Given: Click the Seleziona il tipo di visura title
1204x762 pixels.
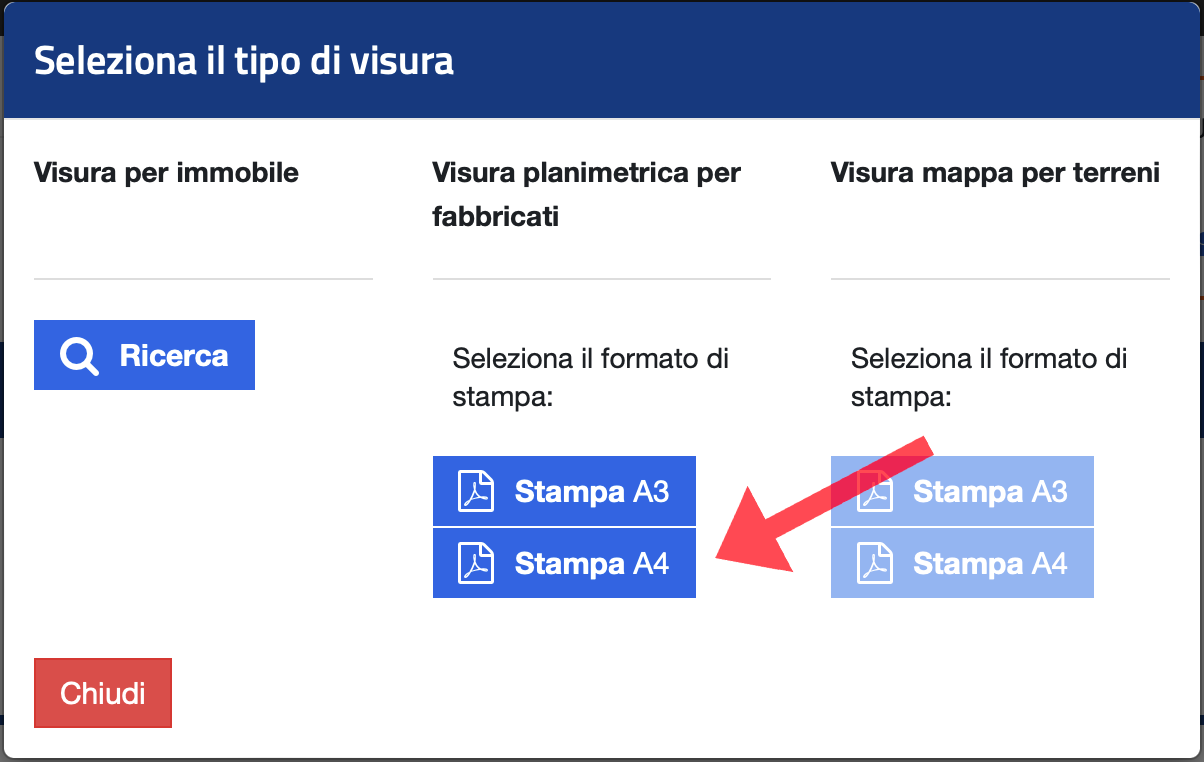Looking at the screenshot, I should tap(244, 60).
